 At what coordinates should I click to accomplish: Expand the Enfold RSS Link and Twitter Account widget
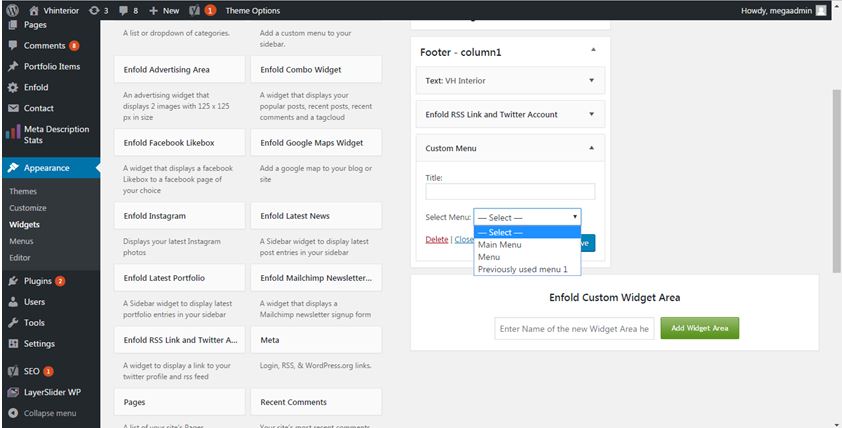pos(591,114)
